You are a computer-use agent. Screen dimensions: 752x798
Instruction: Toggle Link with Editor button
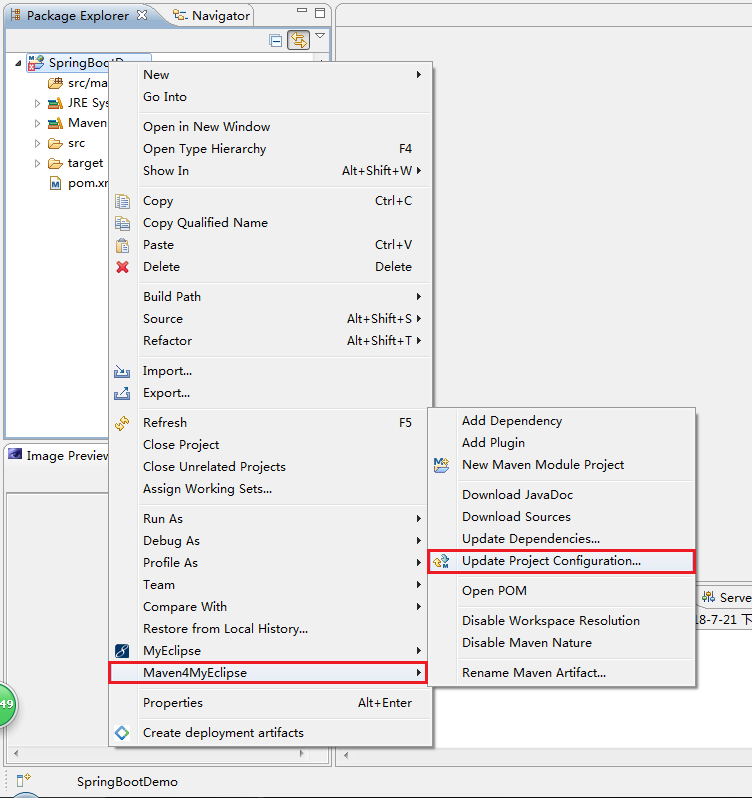pyautogui.click(x=298, y=40)
